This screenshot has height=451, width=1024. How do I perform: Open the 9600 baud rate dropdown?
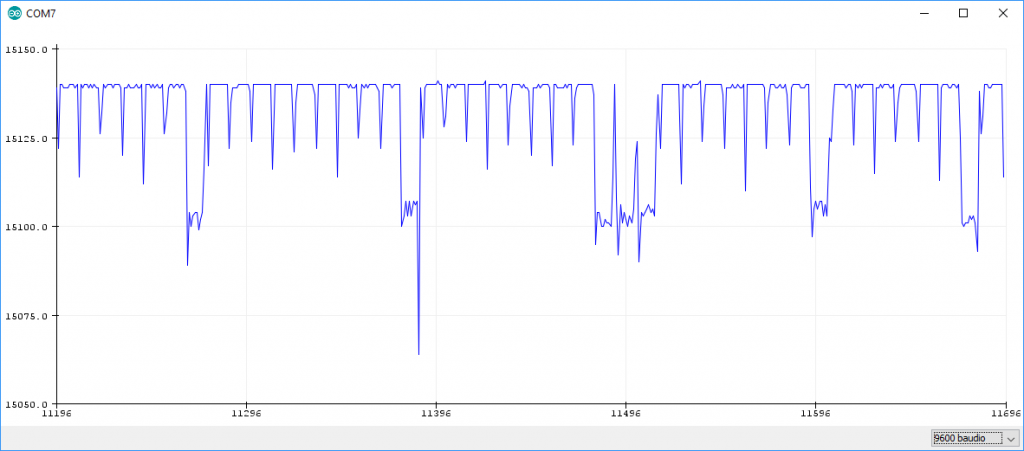pos(965,438)
